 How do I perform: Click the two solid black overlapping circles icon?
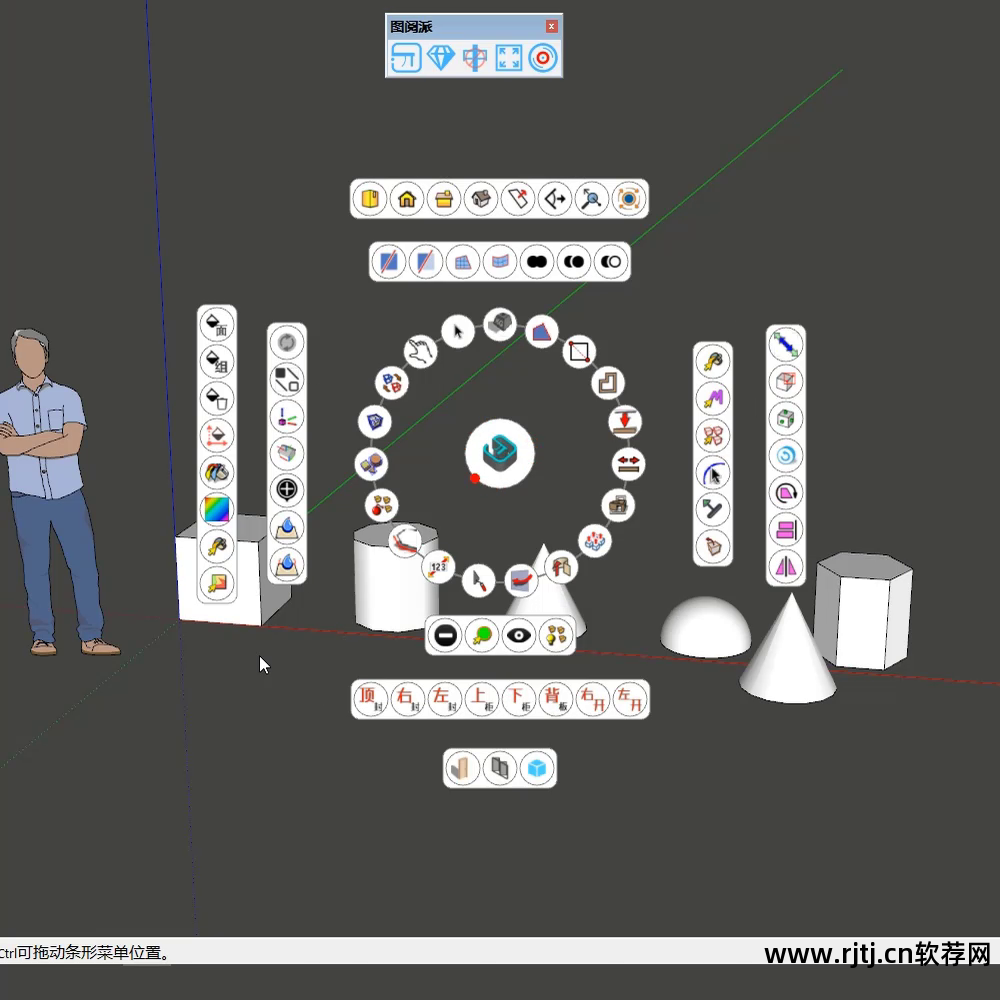tap(537, 262)
